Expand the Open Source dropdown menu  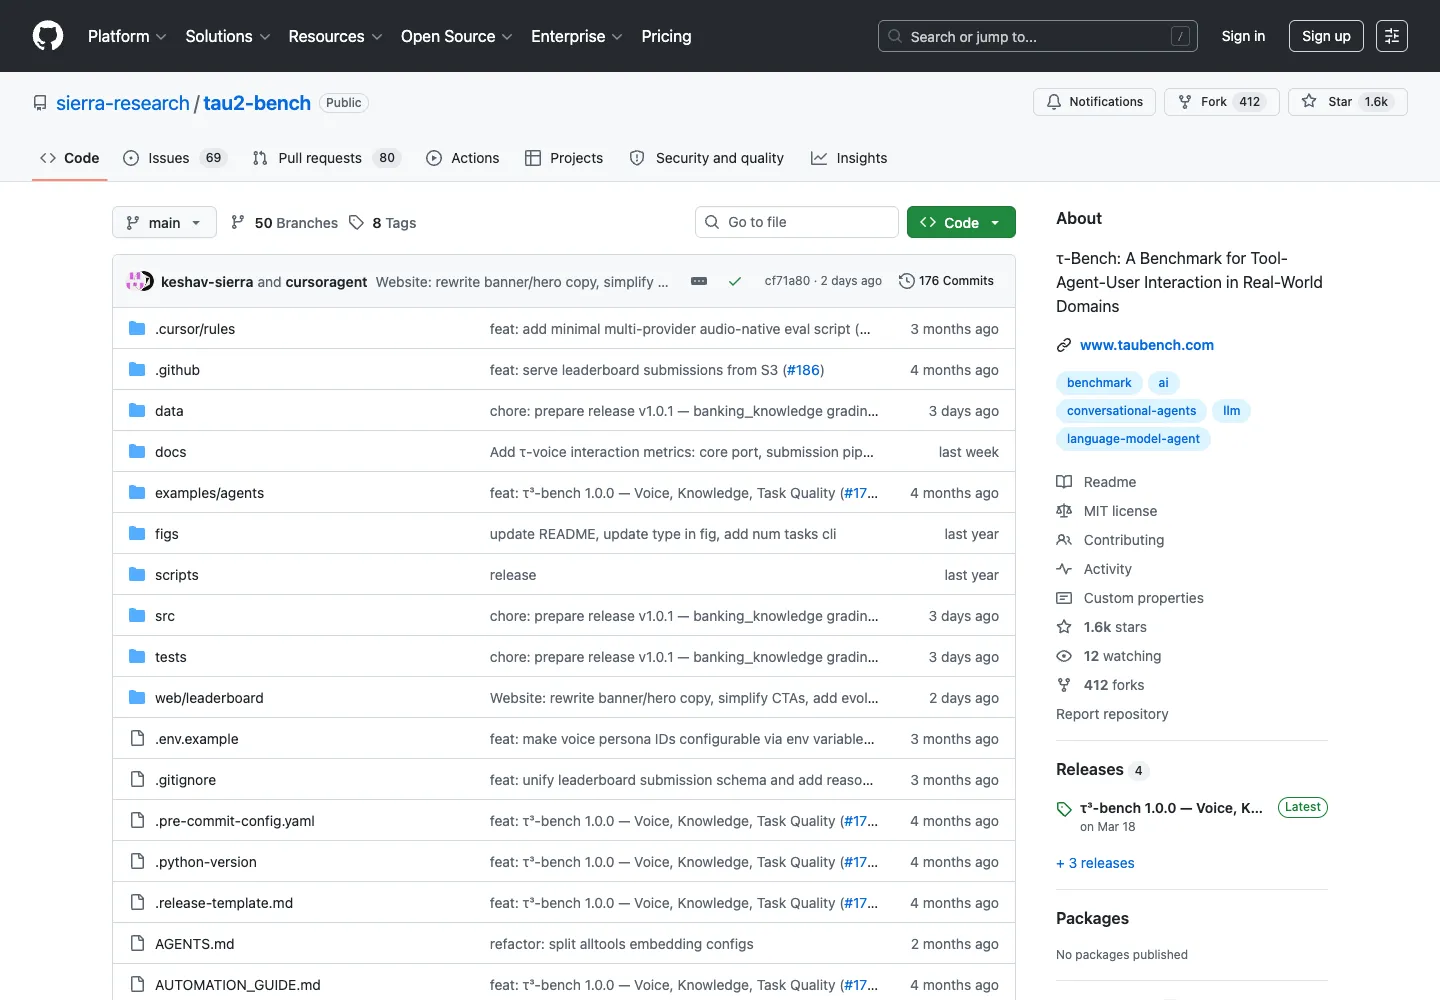pyautogui.click(x=456, y=36)
